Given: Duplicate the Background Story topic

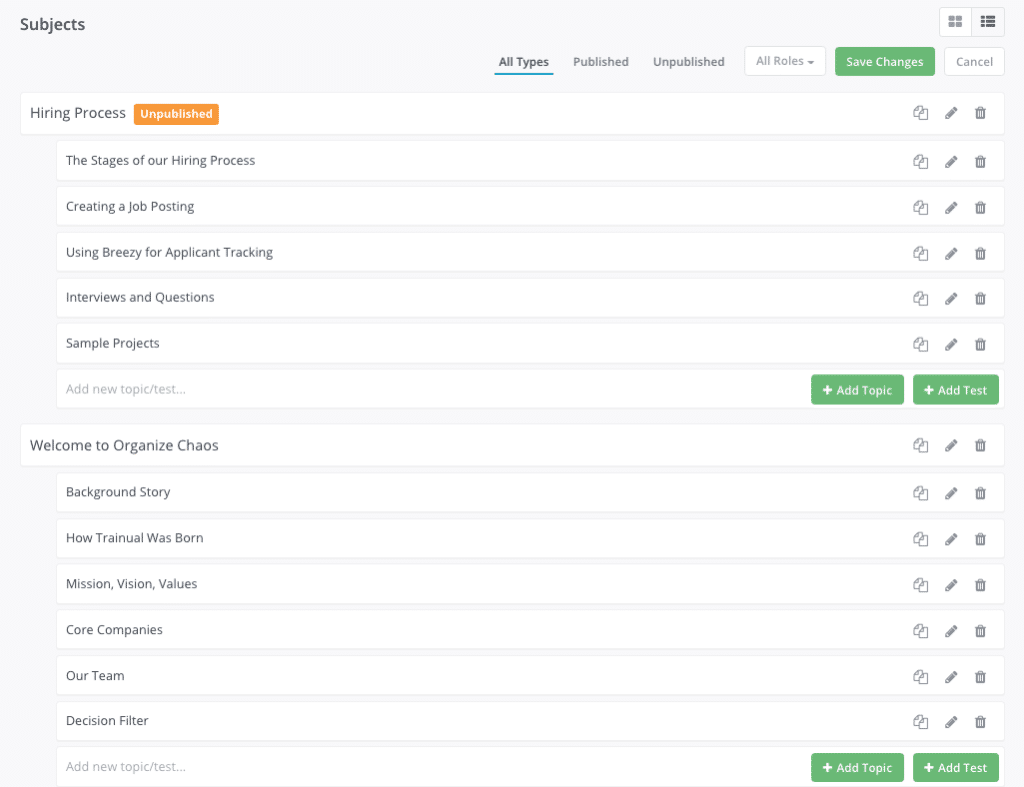Looking at the screenshot, I should 920,493.
